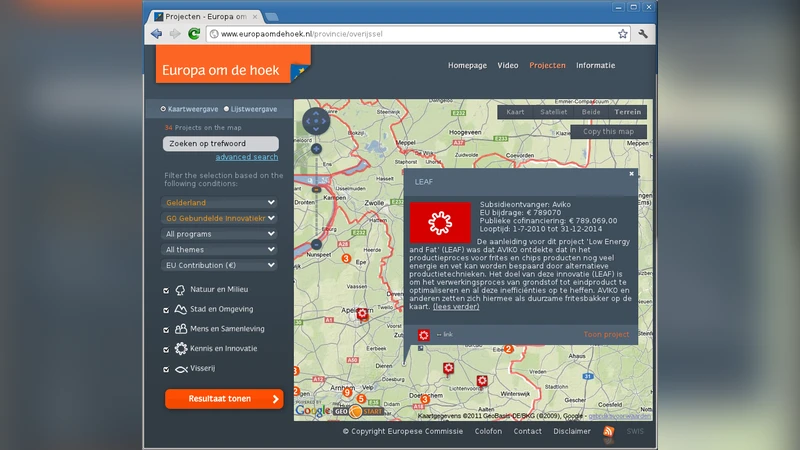Toggle the Visserij checkbox

166,369
